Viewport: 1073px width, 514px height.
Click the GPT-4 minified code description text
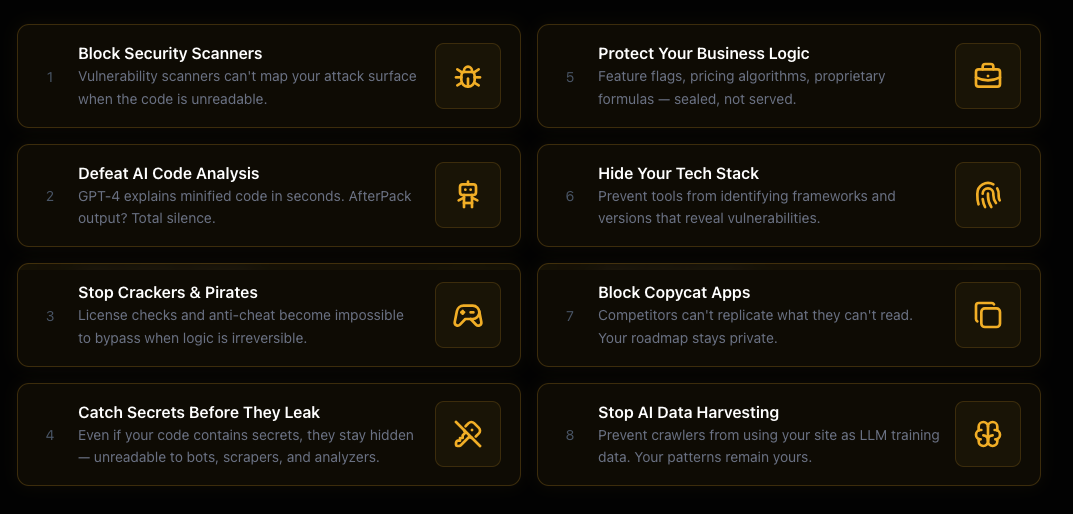click(244, 207)
